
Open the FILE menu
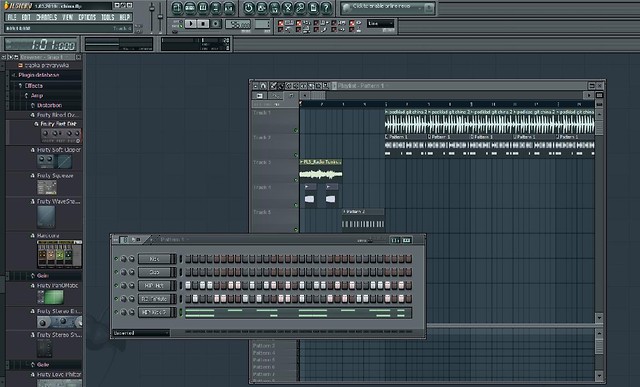pyautogui.click(x=12, y=17)
